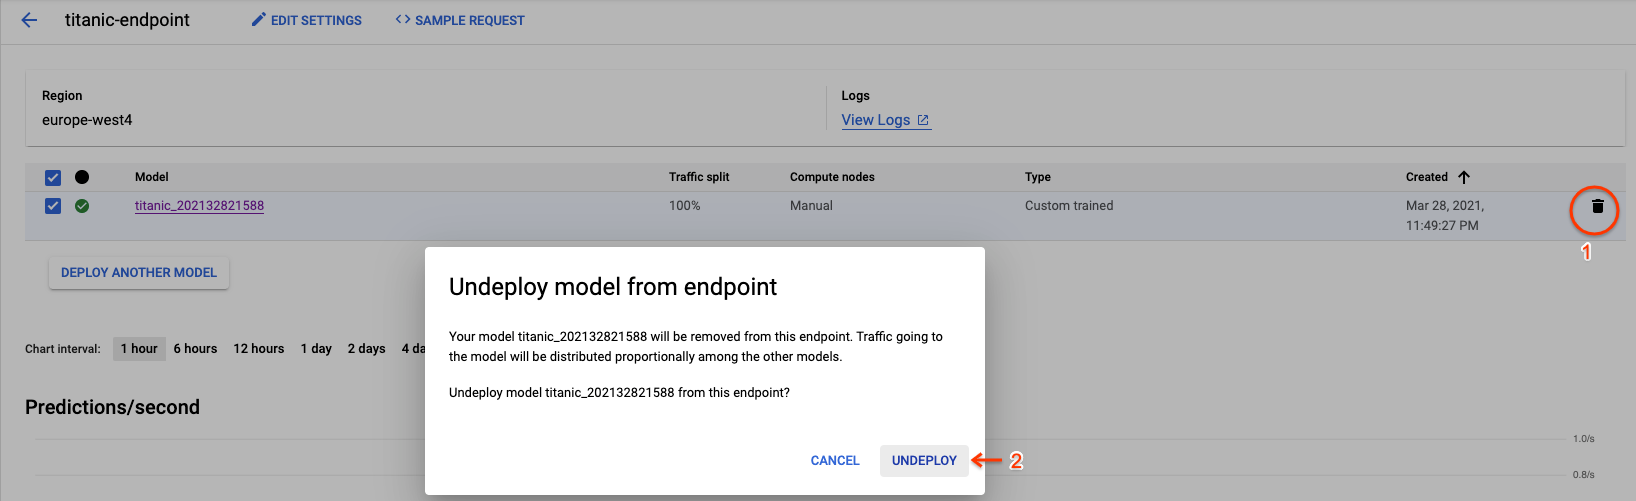Click the green status checkmark icon
This screenshot has height=501, width=1636.
(x=82, y=206)
